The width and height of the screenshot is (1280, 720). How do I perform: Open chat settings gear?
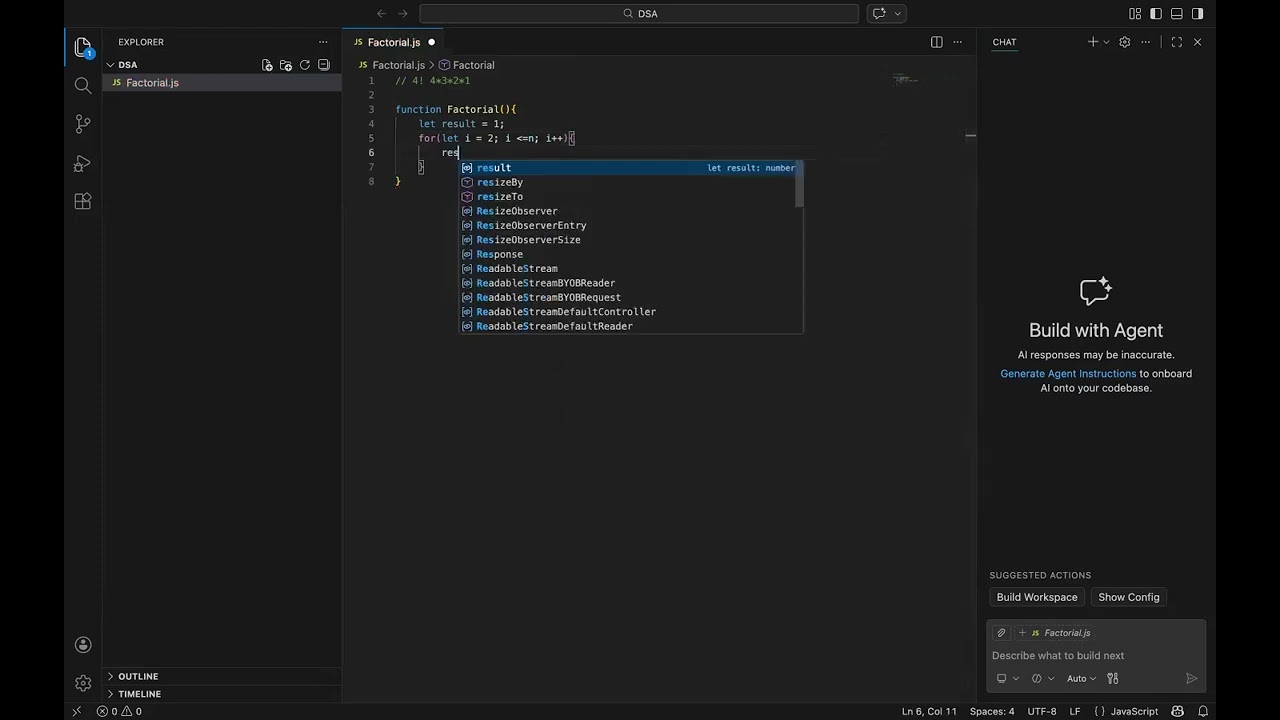[x=1125, y=42]
